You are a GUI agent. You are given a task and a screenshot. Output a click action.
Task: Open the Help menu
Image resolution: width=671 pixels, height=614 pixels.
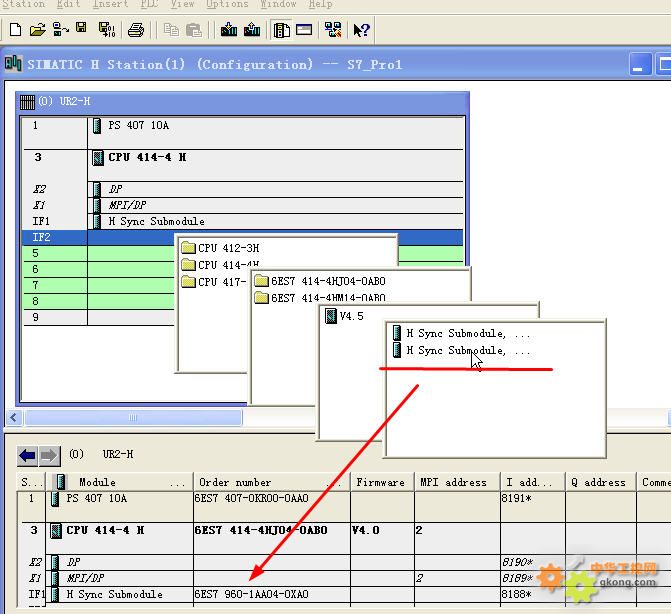pos(321,4)
